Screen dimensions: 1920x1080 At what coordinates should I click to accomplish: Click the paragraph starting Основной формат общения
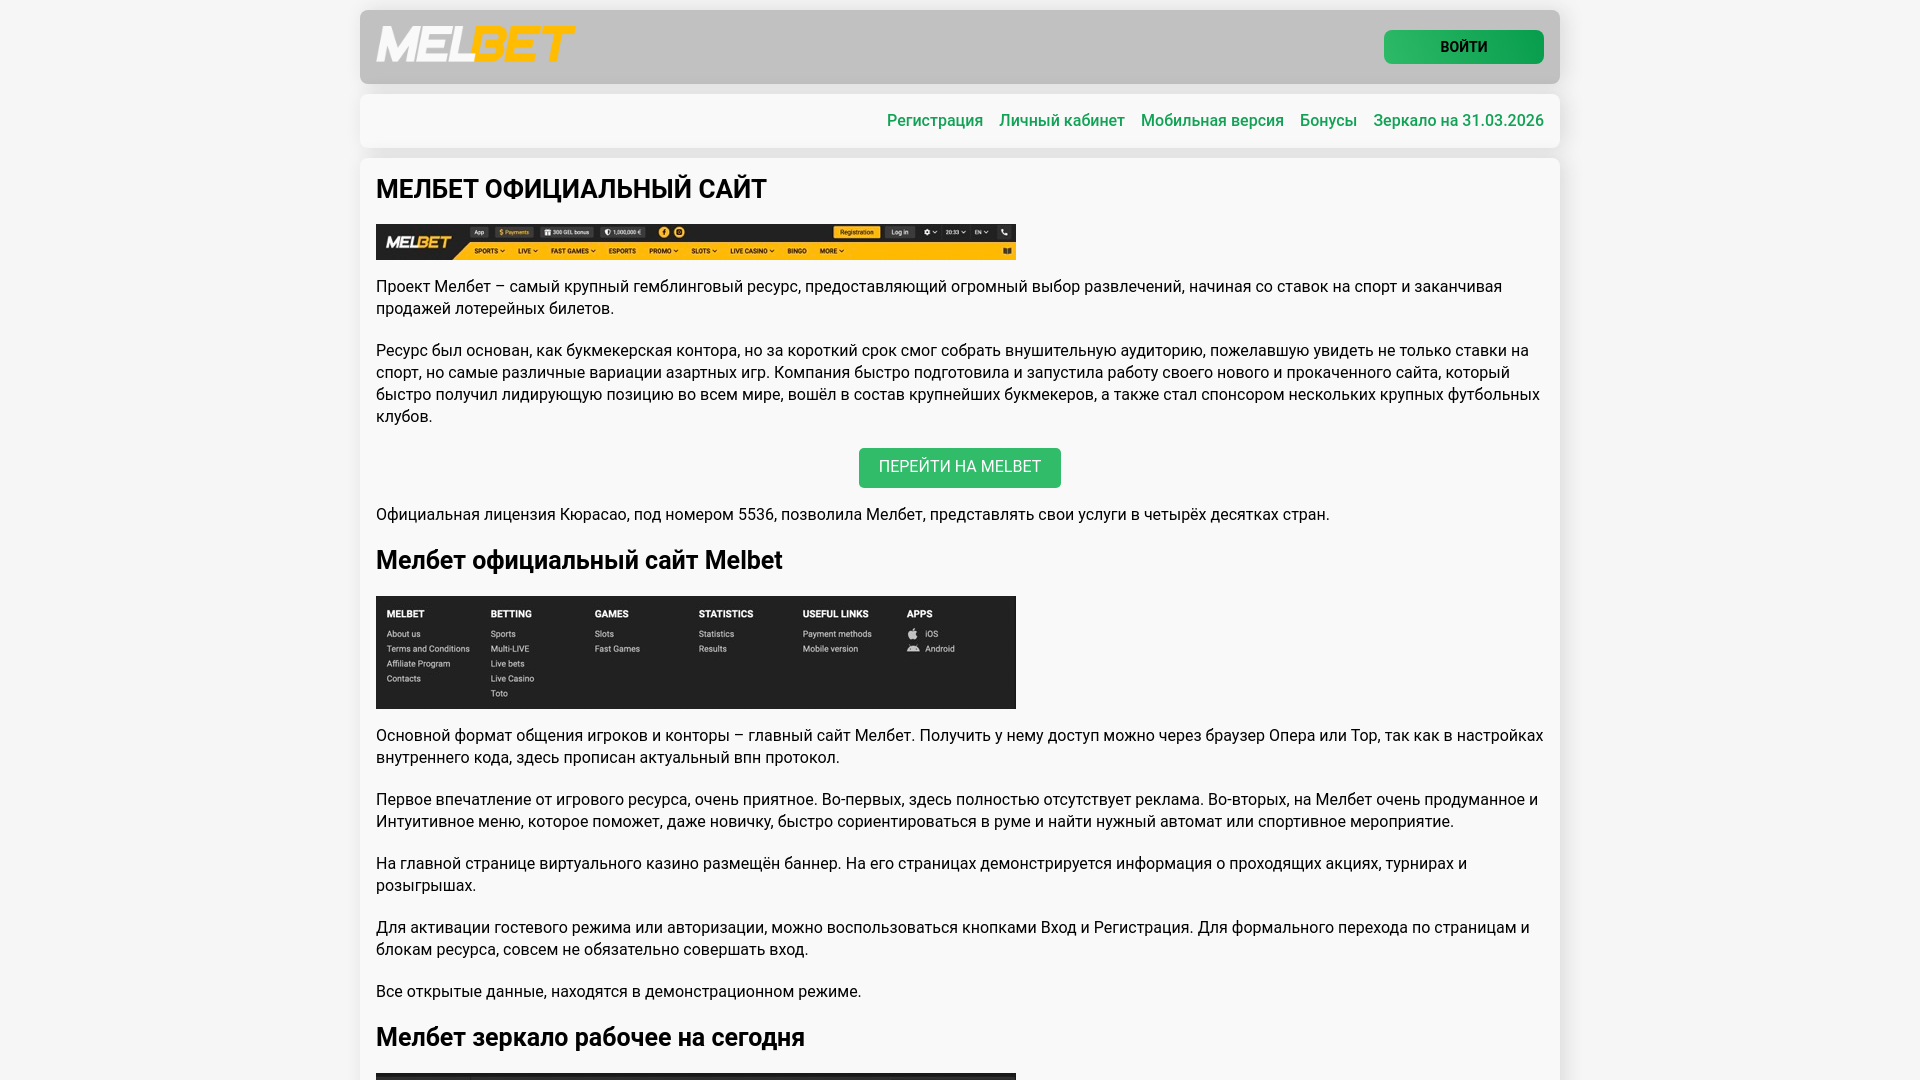pyautogui.click(x=960, y=747)
